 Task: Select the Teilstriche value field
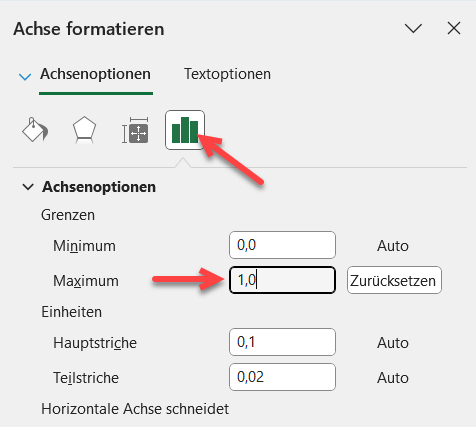coord(282,377)
